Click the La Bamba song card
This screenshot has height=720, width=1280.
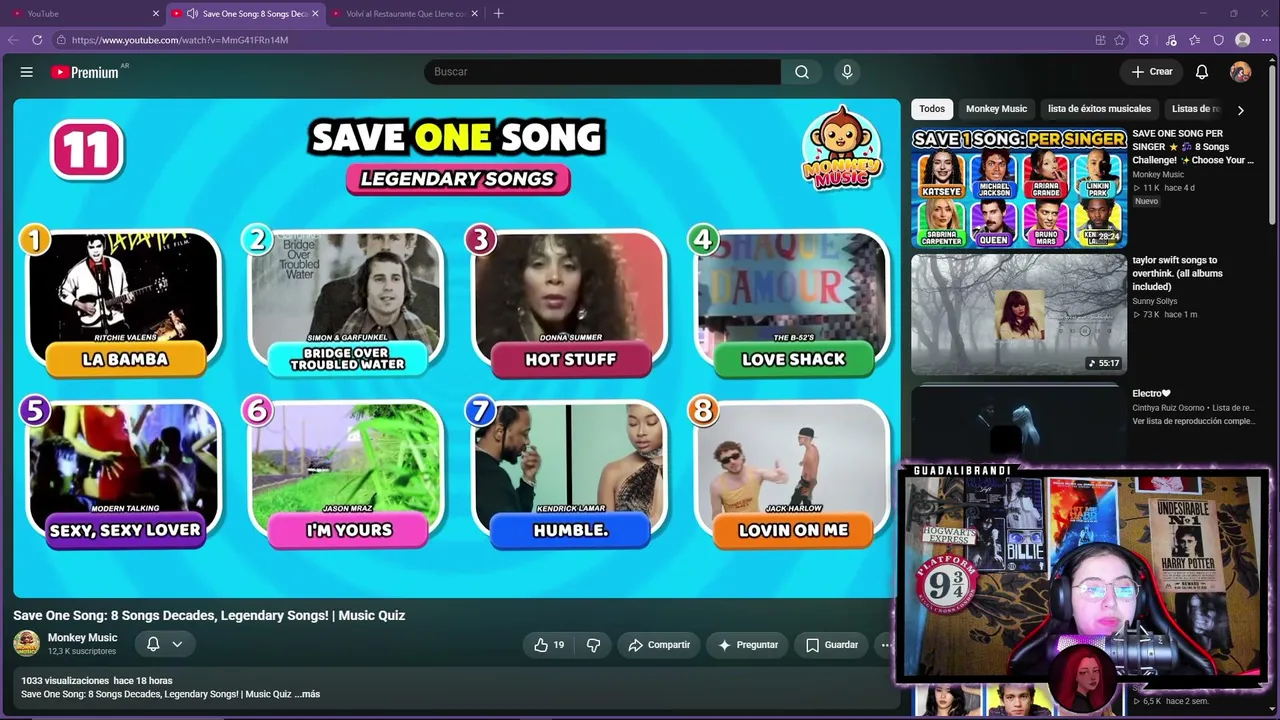124,305
